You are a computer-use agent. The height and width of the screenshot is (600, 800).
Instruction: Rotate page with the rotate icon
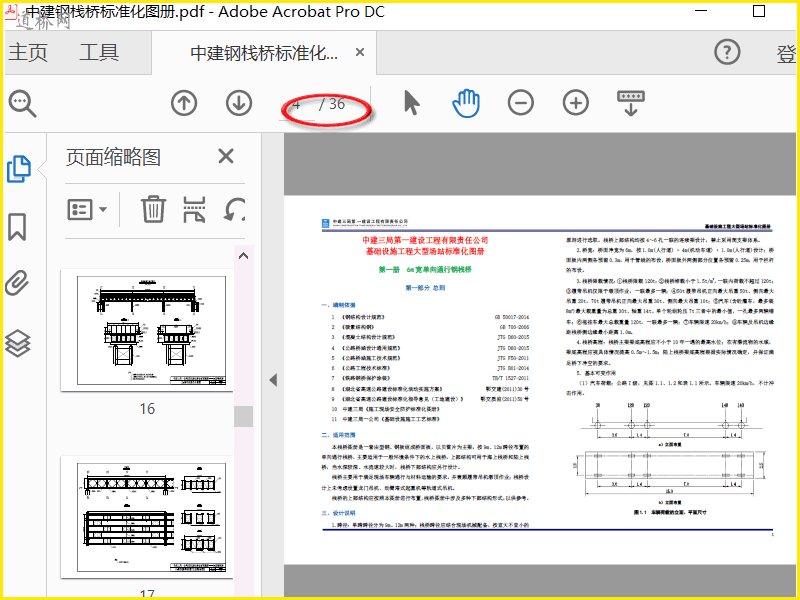point(235,210)
